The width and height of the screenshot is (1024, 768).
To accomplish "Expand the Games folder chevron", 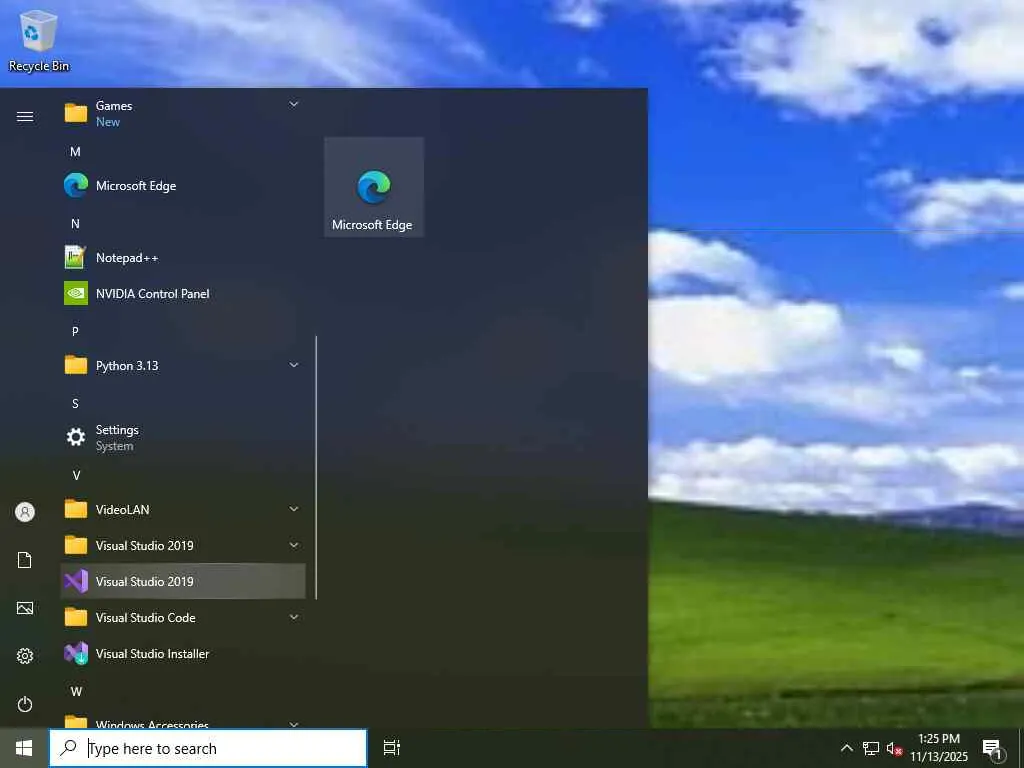I will 293,104.
